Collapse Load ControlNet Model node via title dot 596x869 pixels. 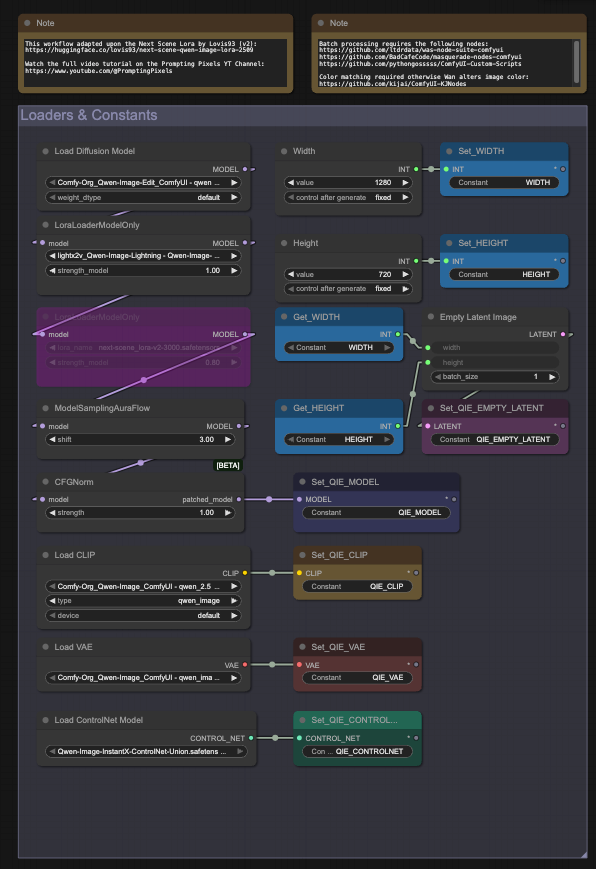click(x=45, y=720)
